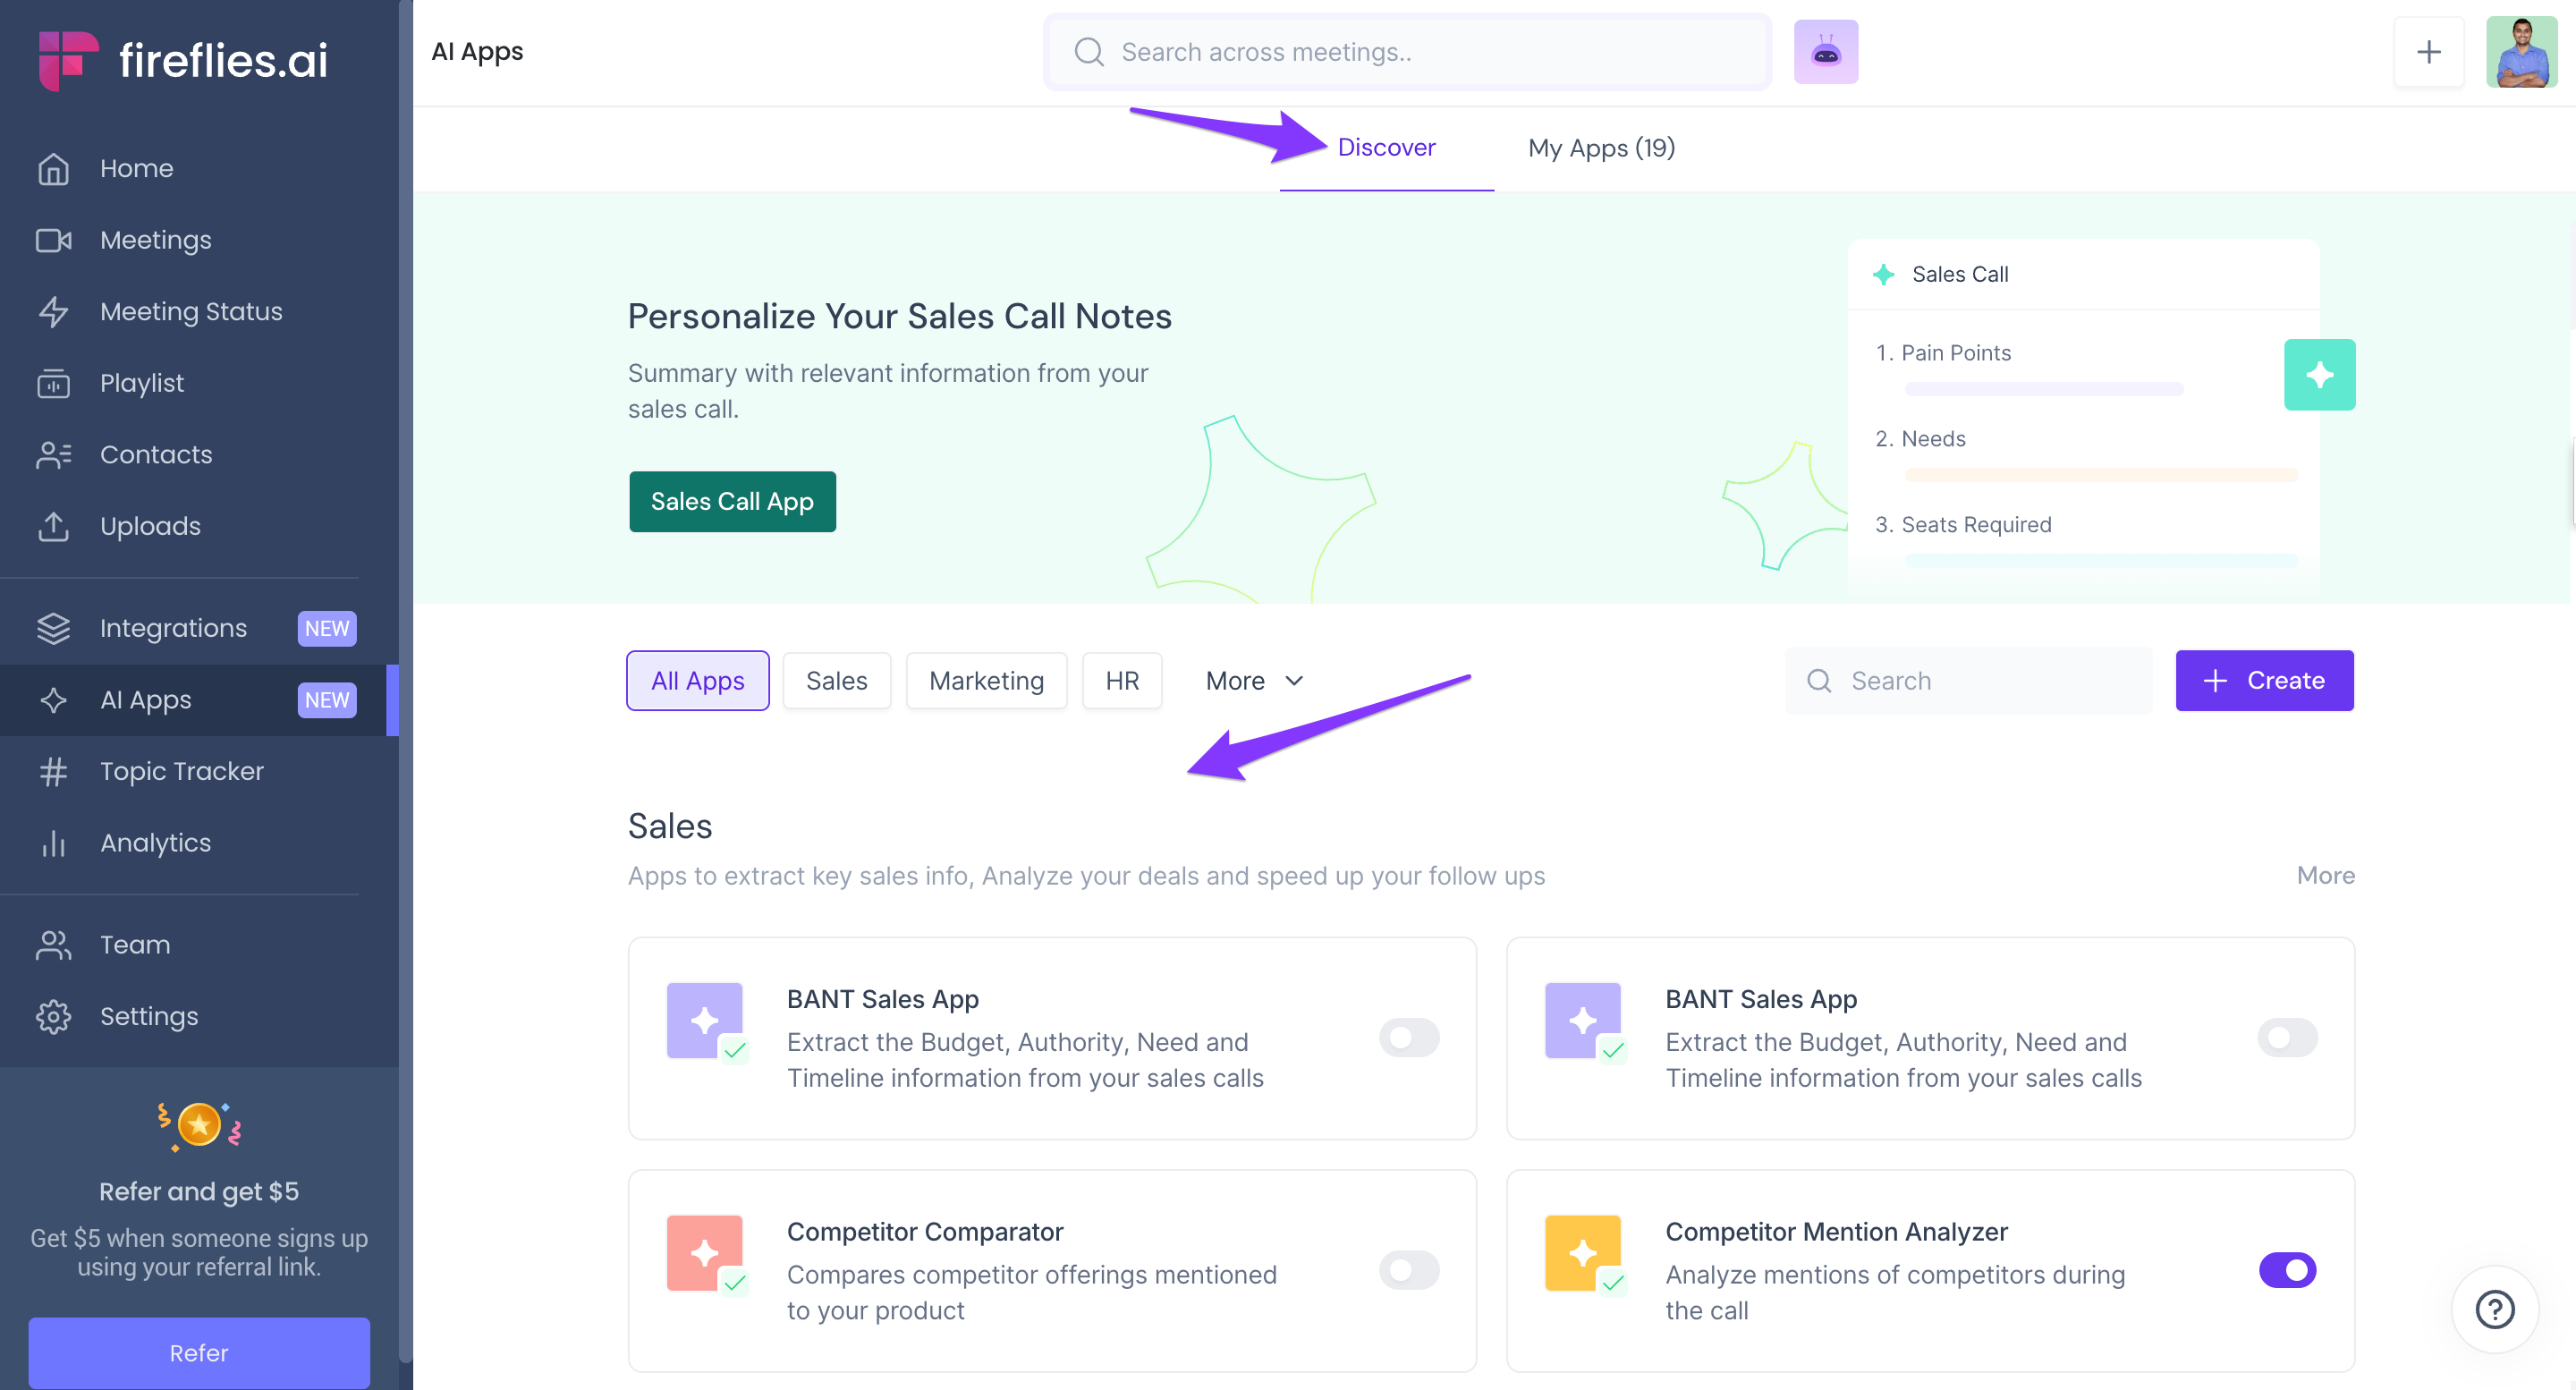Focus the Search across meetings field
Viewport: 2576px width, 1390px height.
tap(1420, 52)
